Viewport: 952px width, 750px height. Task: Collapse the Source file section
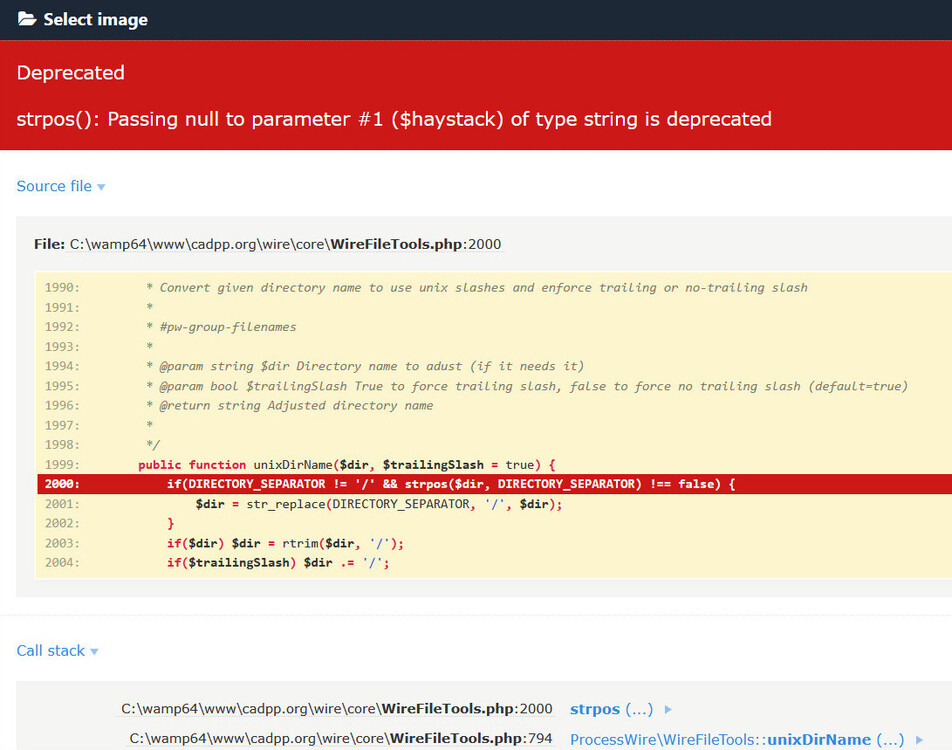pos(61,186)
